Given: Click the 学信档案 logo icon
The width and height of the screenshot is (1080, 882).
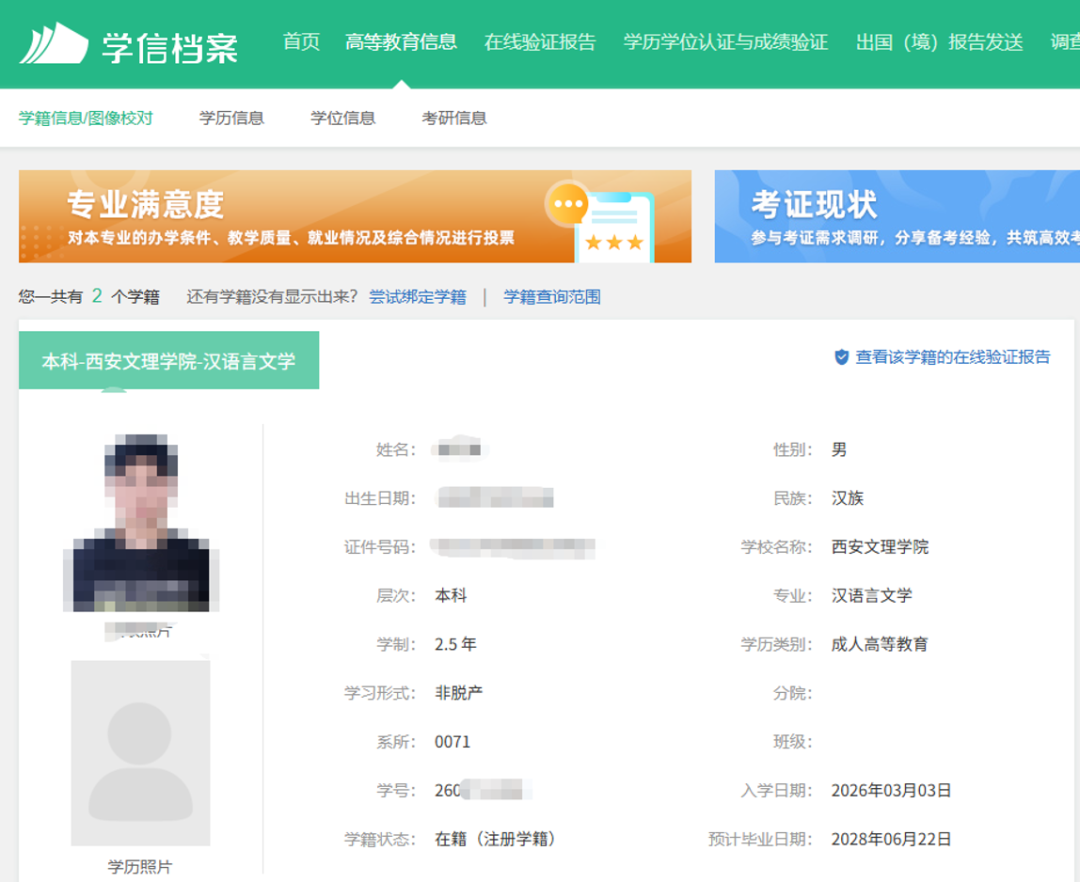Looking at the screenshot, I should [x=54, y=43].
